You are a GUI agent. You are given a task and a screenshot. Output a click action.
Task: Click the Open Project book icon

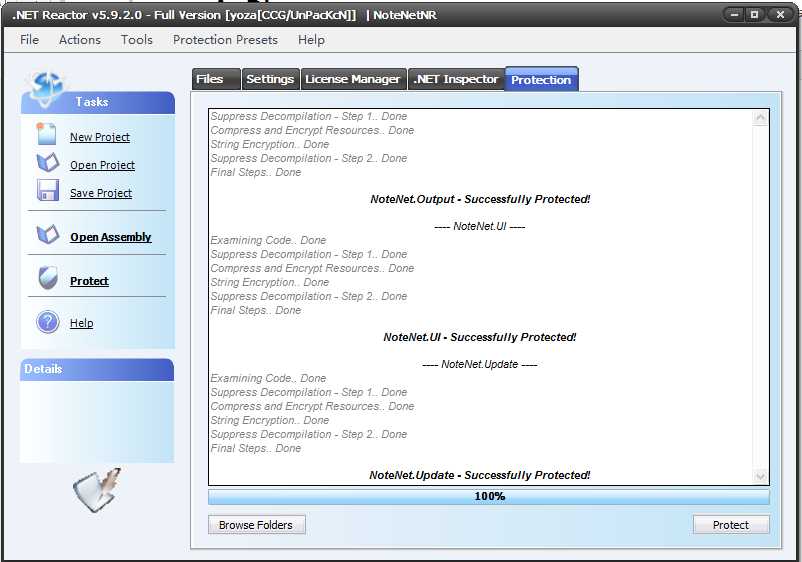pyautogui.click(x=48, y=163)
